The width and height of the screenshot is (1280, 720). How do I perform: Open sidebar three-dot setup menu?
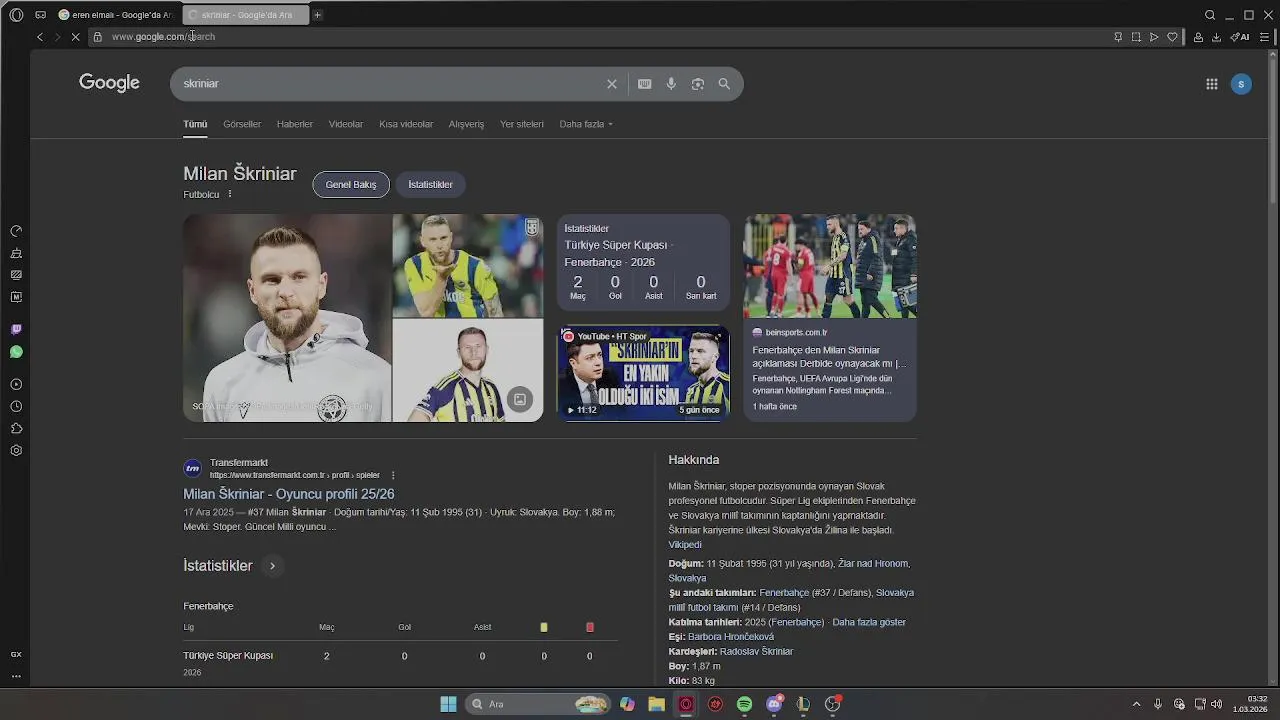click(x=16, y=676)
